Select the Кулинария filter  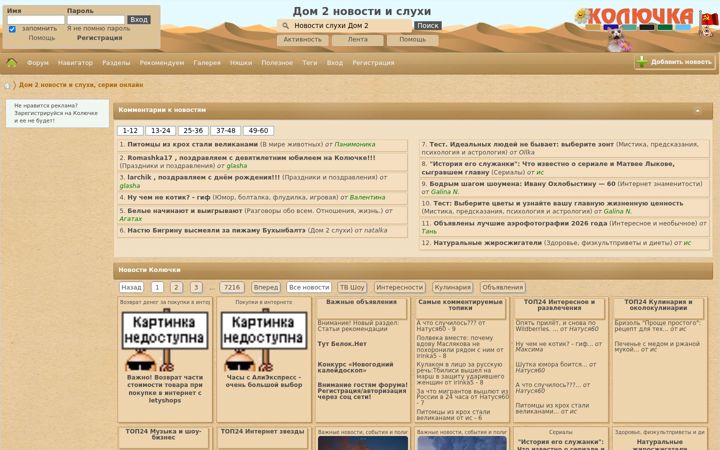coord(453,287)
